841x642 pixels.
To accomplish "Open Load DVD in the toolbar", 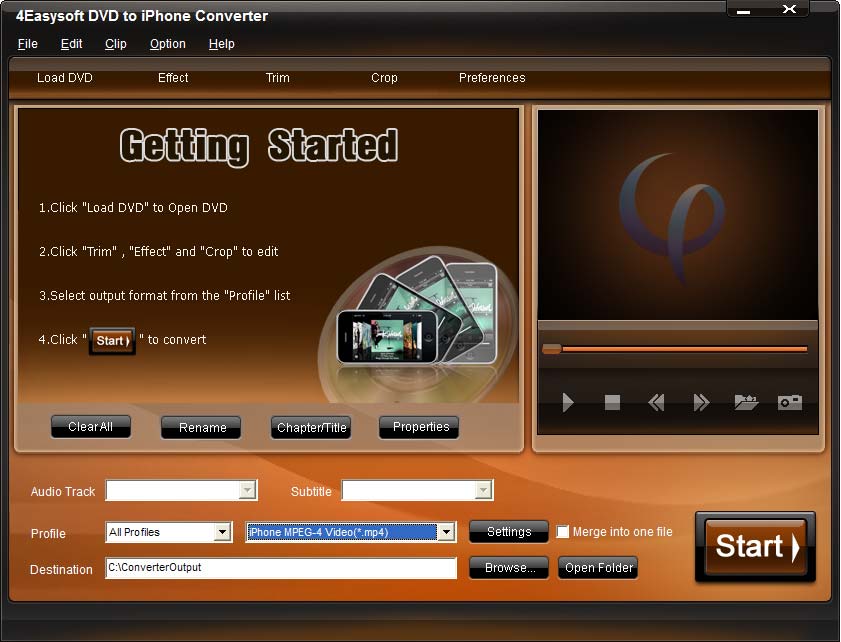I will [x=65, y=78].
